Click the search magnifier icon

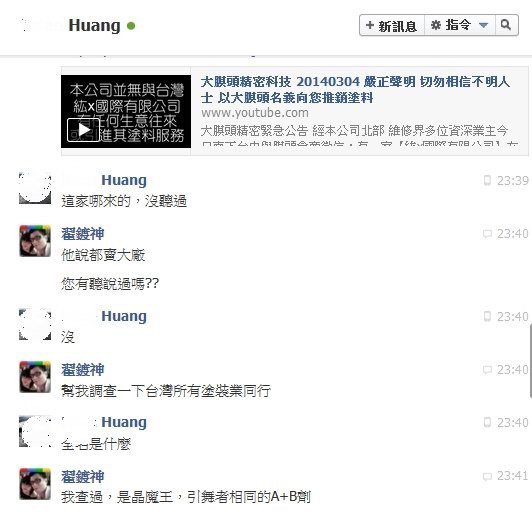[506, 25]
